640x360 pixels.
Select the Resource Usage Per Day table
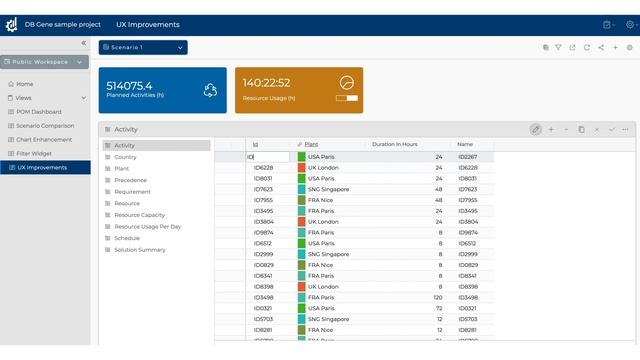147,227
